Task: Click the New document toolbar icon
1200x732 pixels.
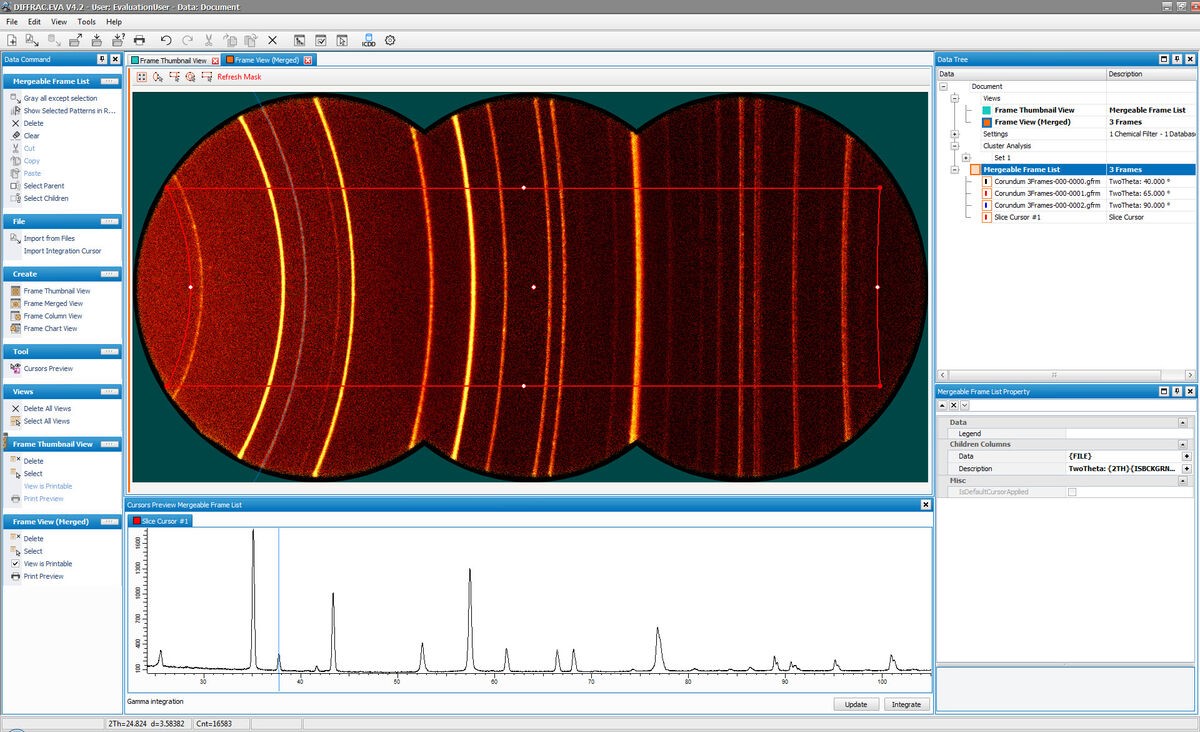Action: [12, 40]
